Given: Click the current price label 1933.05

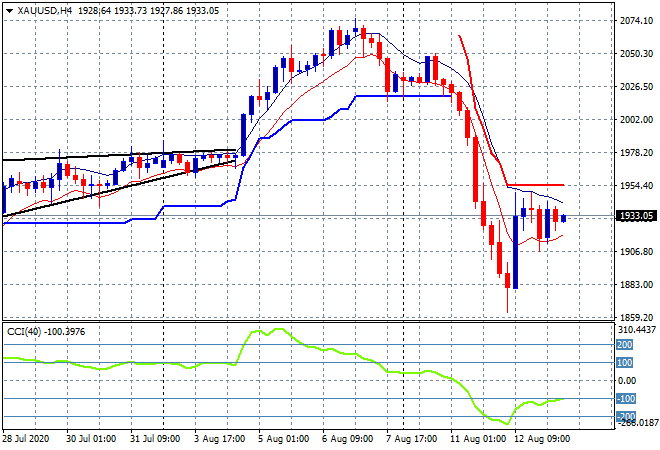Looking at the screenshot, I should (636, 216).
